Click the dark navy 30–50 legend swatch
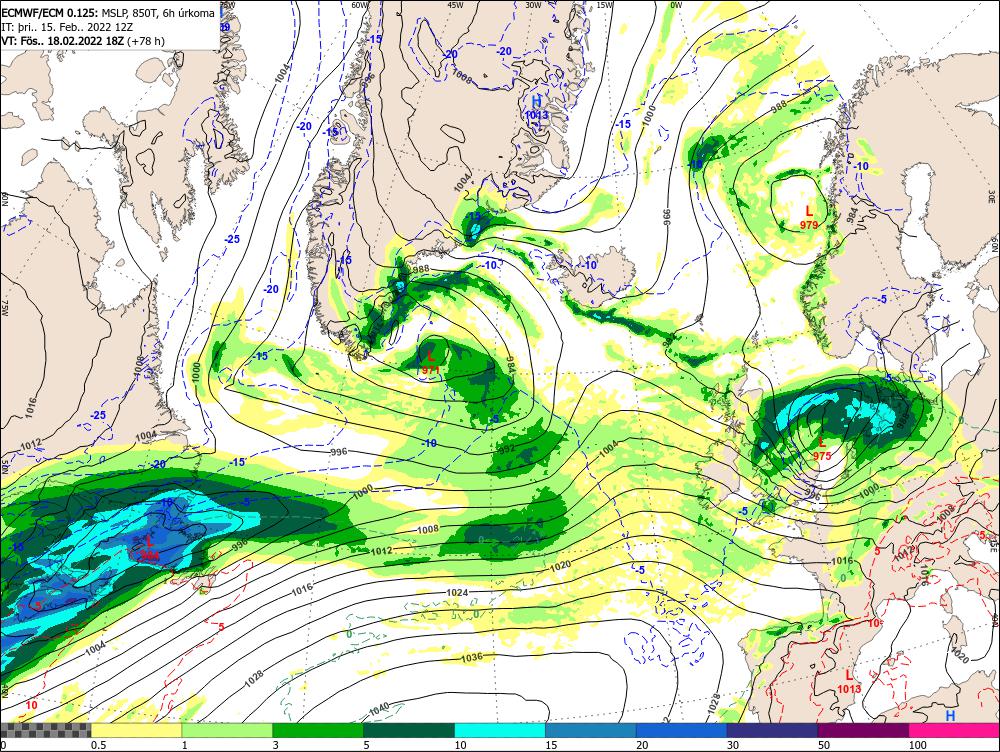The width and height of the screenshot is (1000, 752). pyautogui.click(x=772, y=730)
